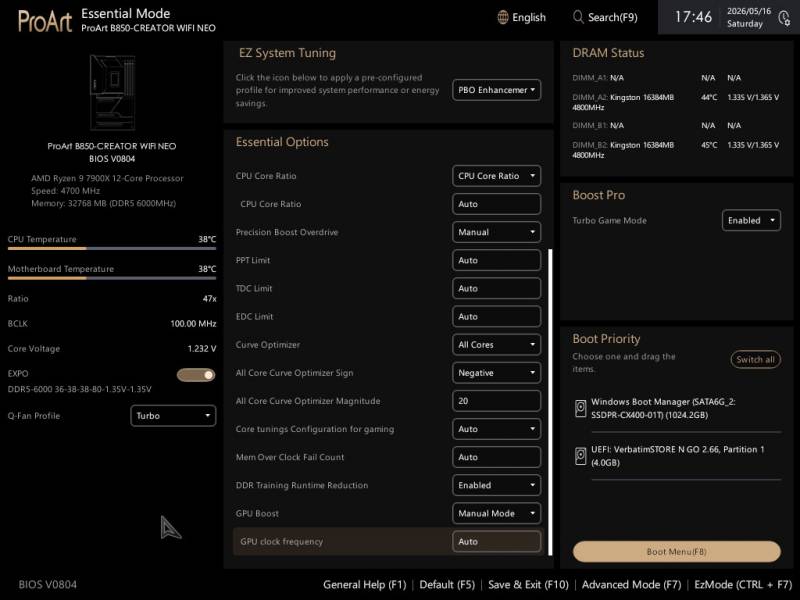This screenshot has height=600, width=800.
Task: Click the Ratio 47x value
Action: click(209, 298)
